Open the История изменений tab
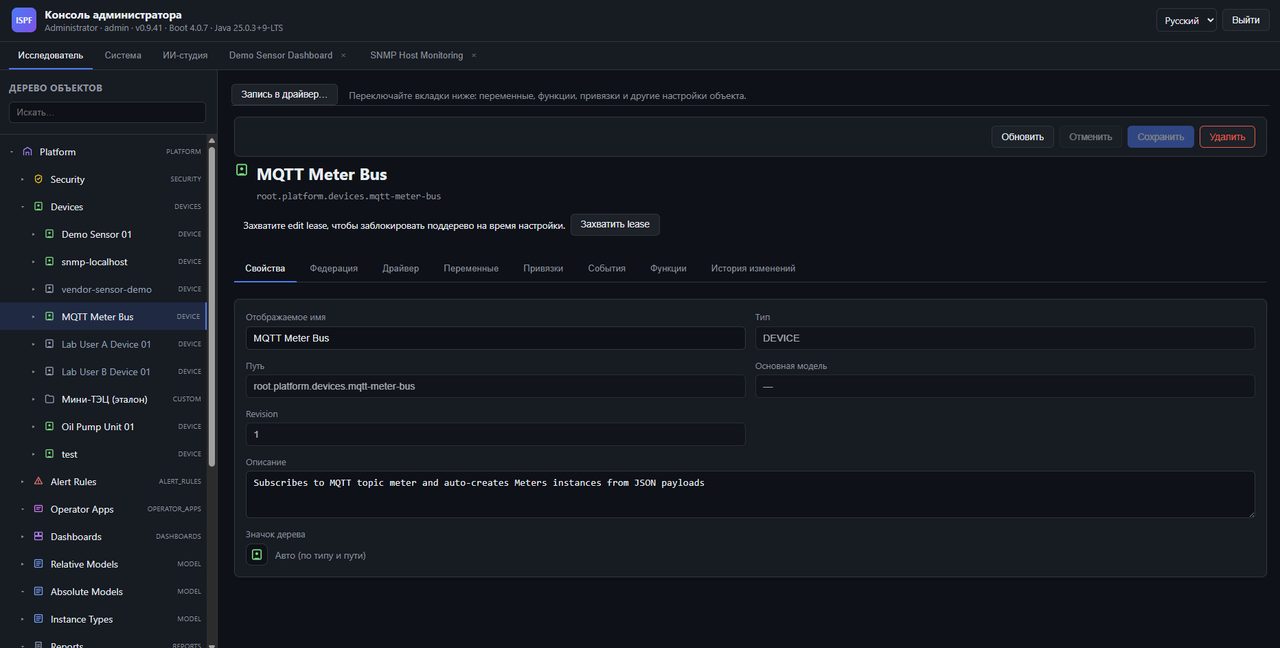1280x648 pixels. [x=753, y=268]
